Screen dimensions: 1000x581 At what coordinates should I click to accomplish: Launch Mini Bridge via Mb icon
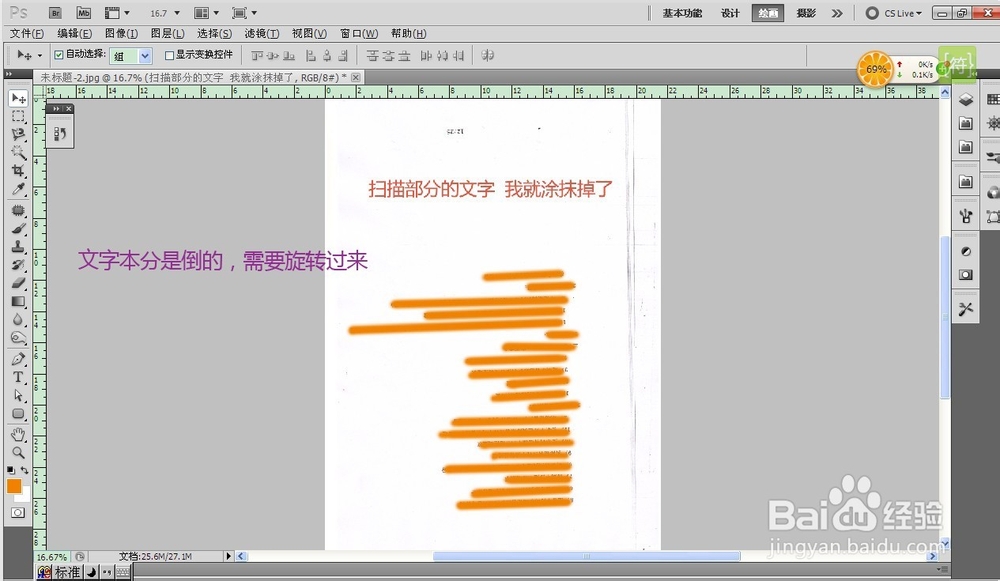84,13
